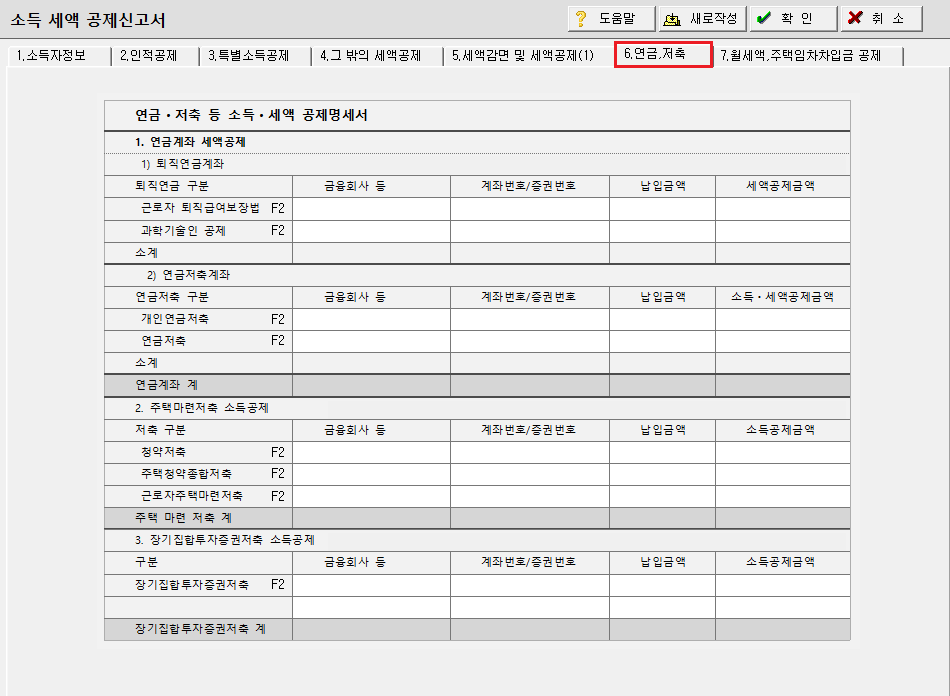Click 납입금액 field for 개인연금저축
The width and height of the screenshot is (950, 696).
(662, 320)
